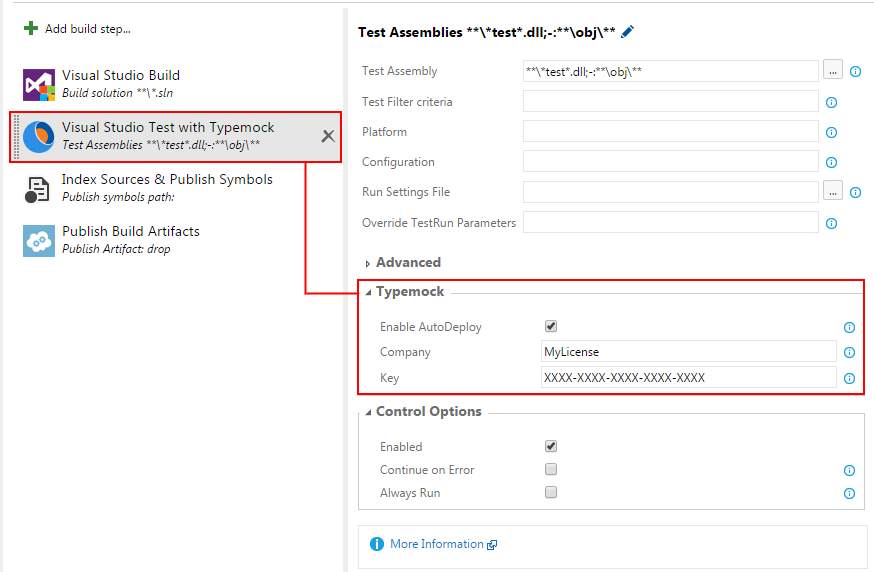Click info icon beside Run Settings File
The width and height of the screenshot is (874, 572).
(x=855, y=192)
